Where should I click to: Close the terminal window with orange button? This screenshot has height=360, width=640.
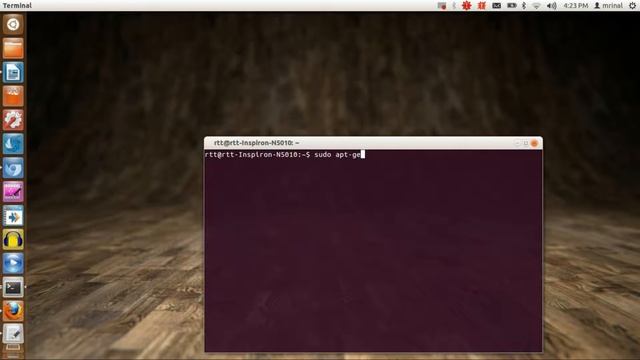tap(534, 143)
